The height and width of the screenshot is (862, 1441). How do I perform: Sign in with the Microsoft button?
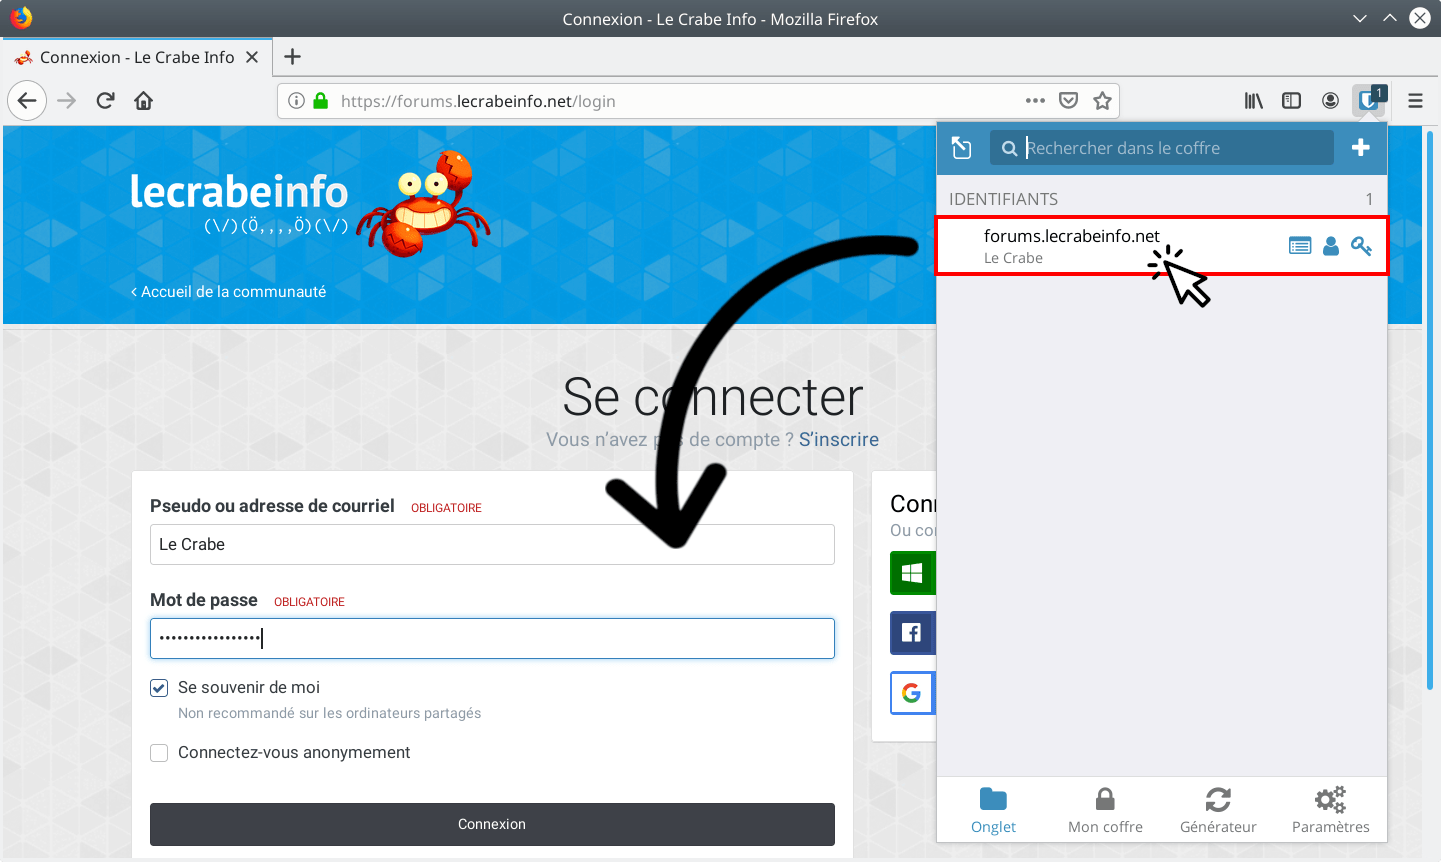912,573
